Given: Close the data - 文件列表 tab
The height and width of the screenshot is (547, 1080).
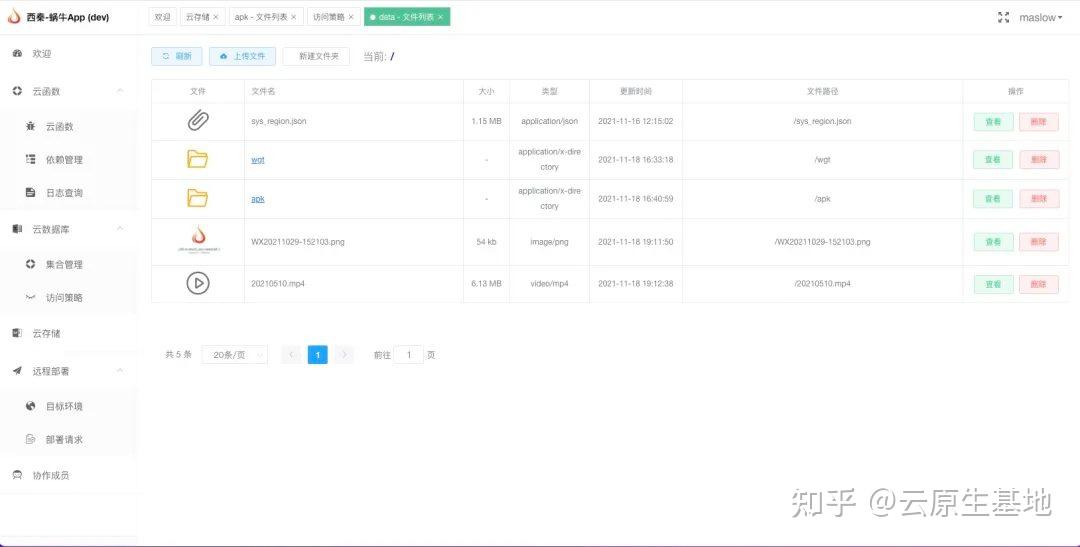Looking at the screenshot, I should [x=441, y=17].
